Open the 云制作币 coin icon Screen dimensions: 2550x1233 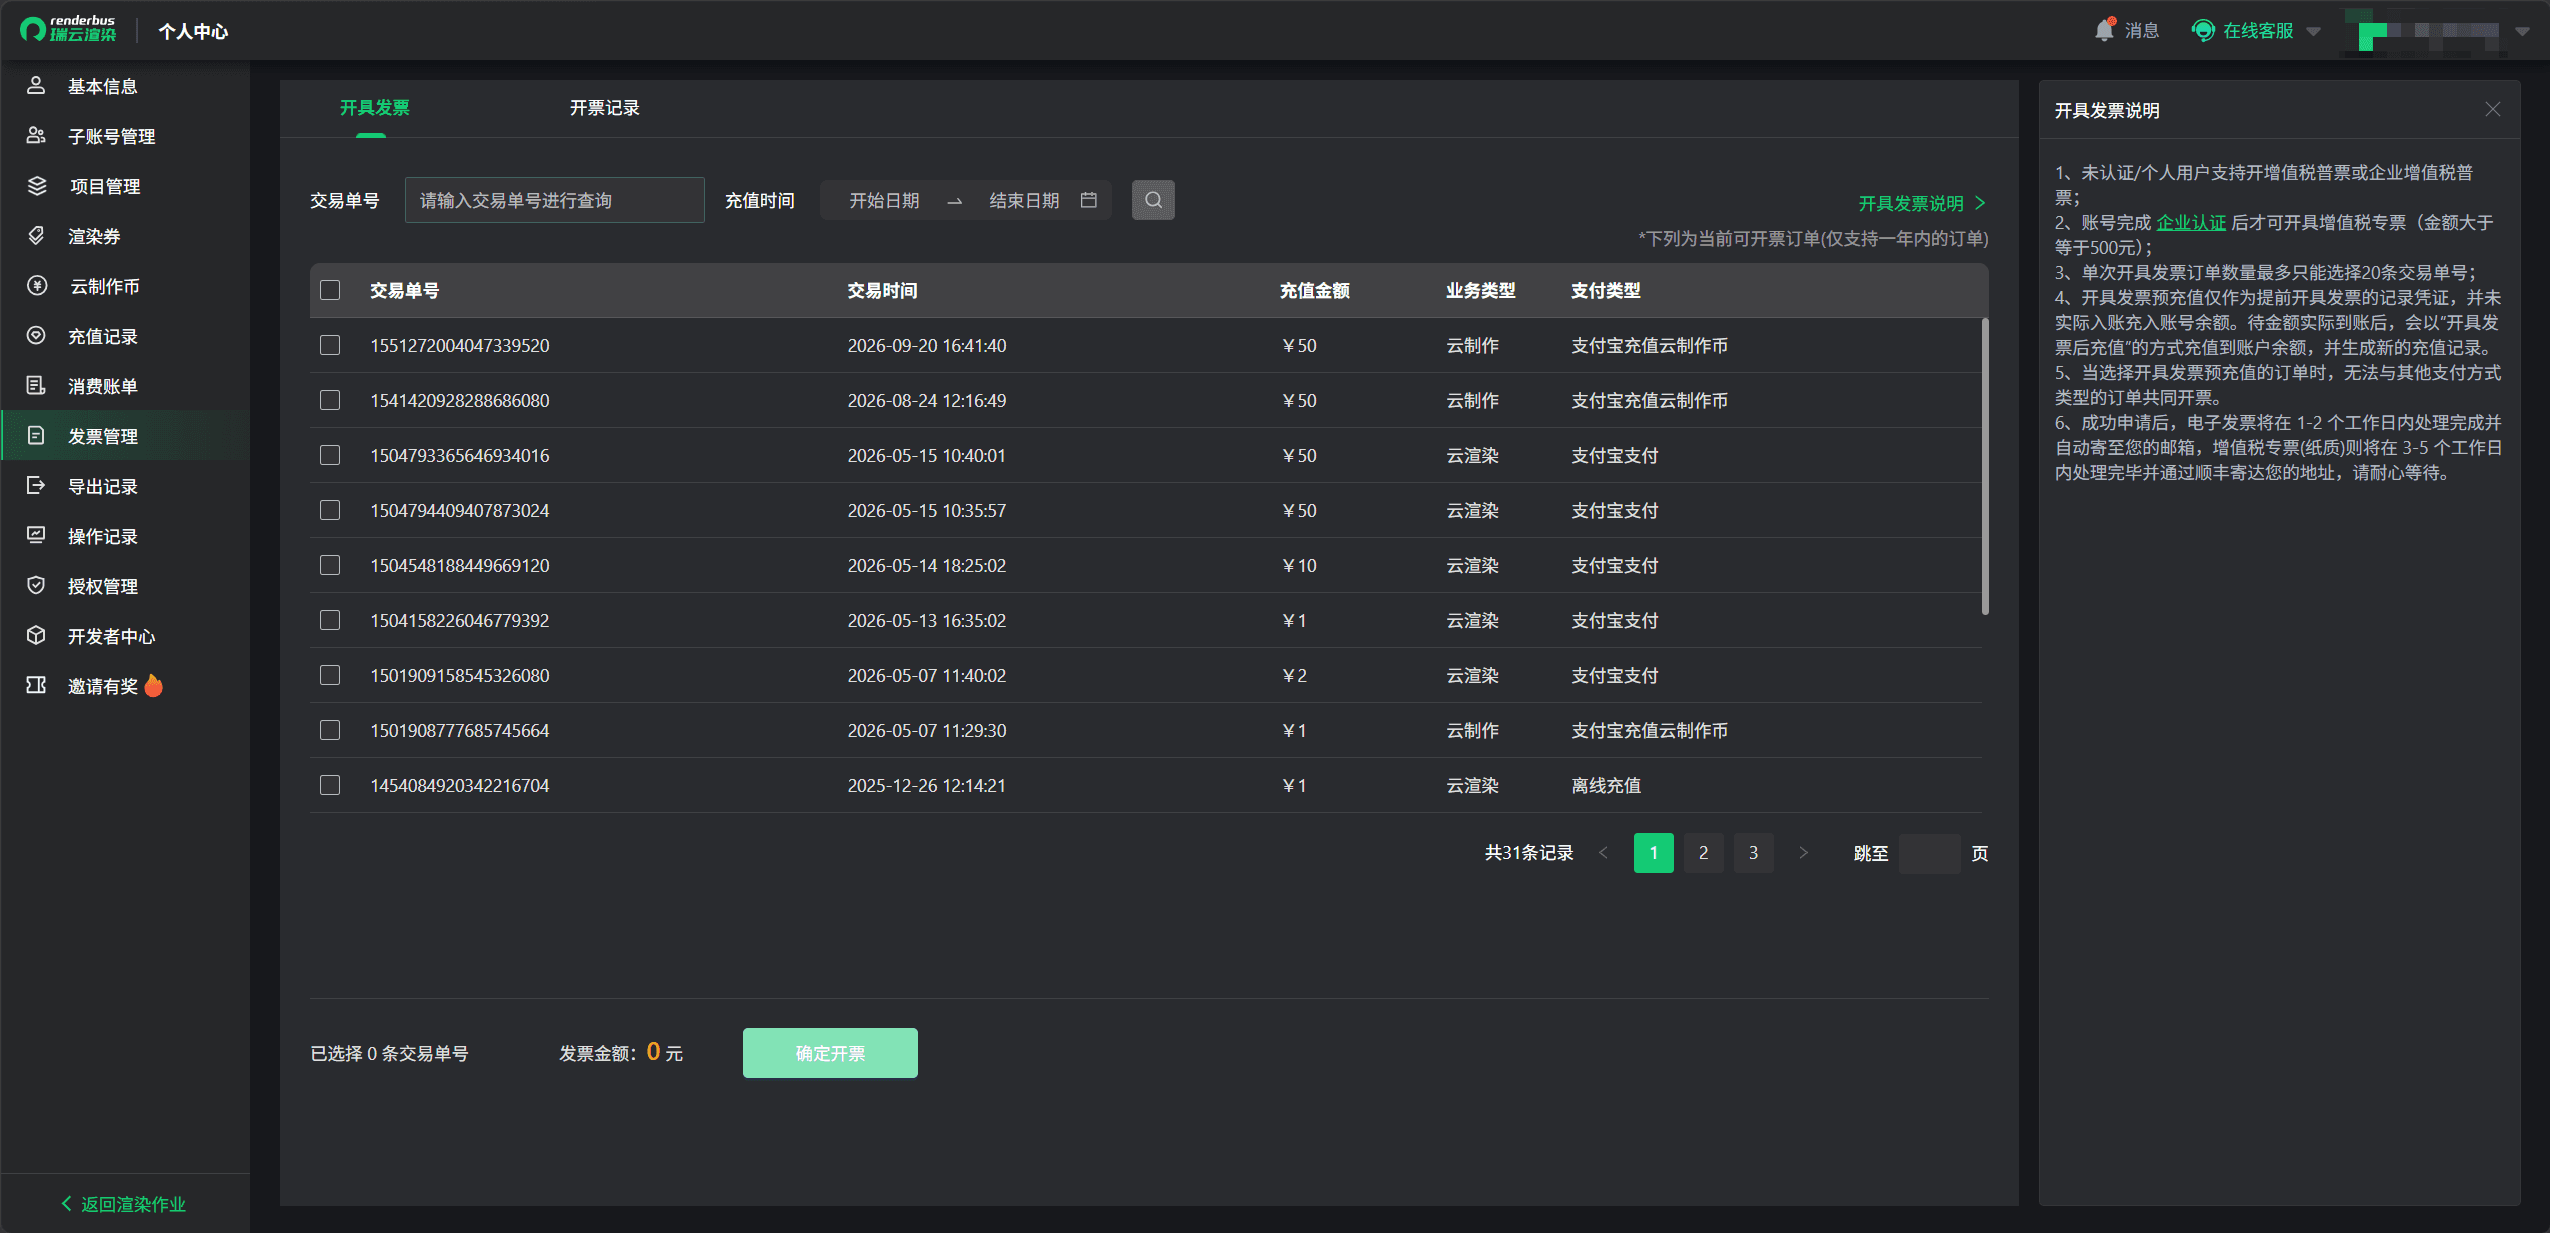pyautogui.click(x=36, y=286)
